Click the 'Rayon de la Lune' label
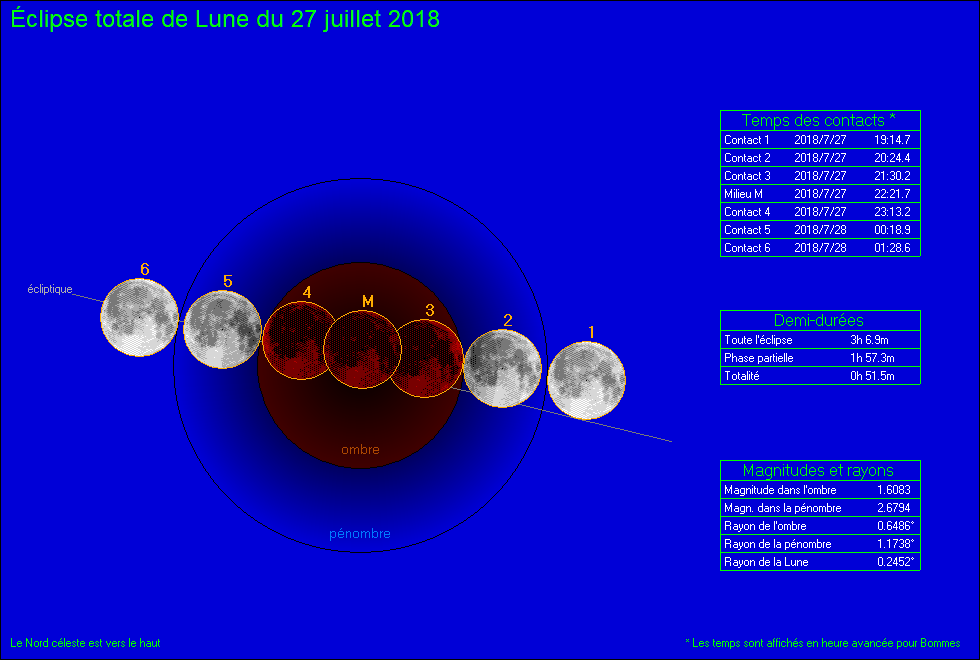The height and width of the screenshot is (660, 980). point(766,562)
